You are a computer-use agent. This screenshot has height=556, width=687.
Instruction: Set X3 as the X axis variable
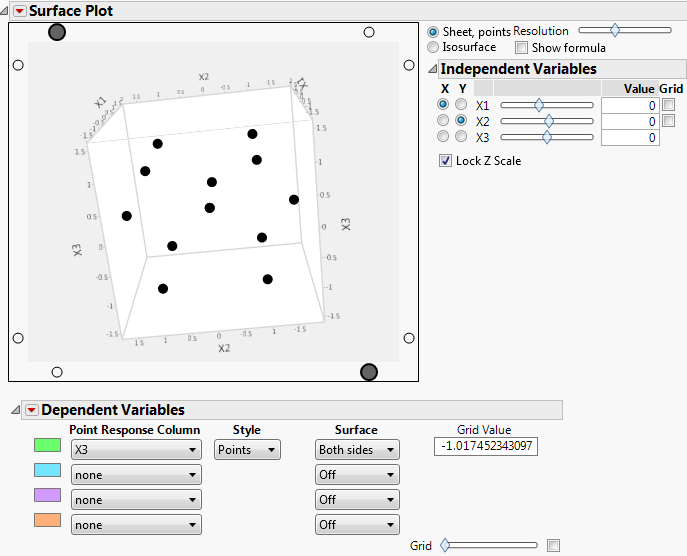tap(443, 137)
